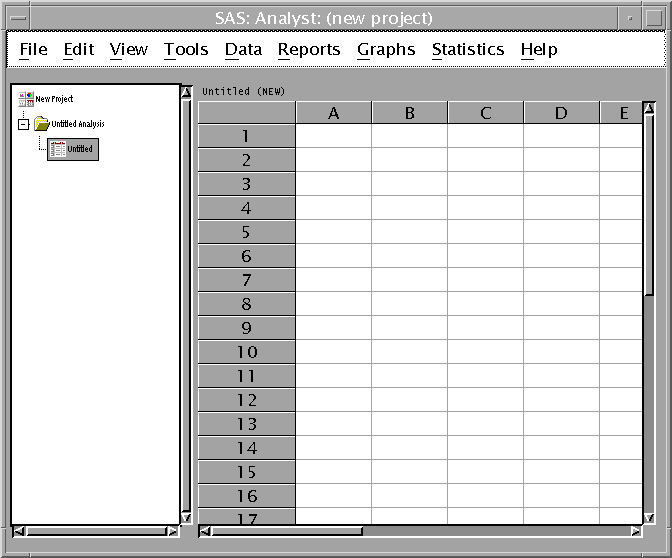
Task: Click the New Project icon in tree
Action: pos(26,99)
